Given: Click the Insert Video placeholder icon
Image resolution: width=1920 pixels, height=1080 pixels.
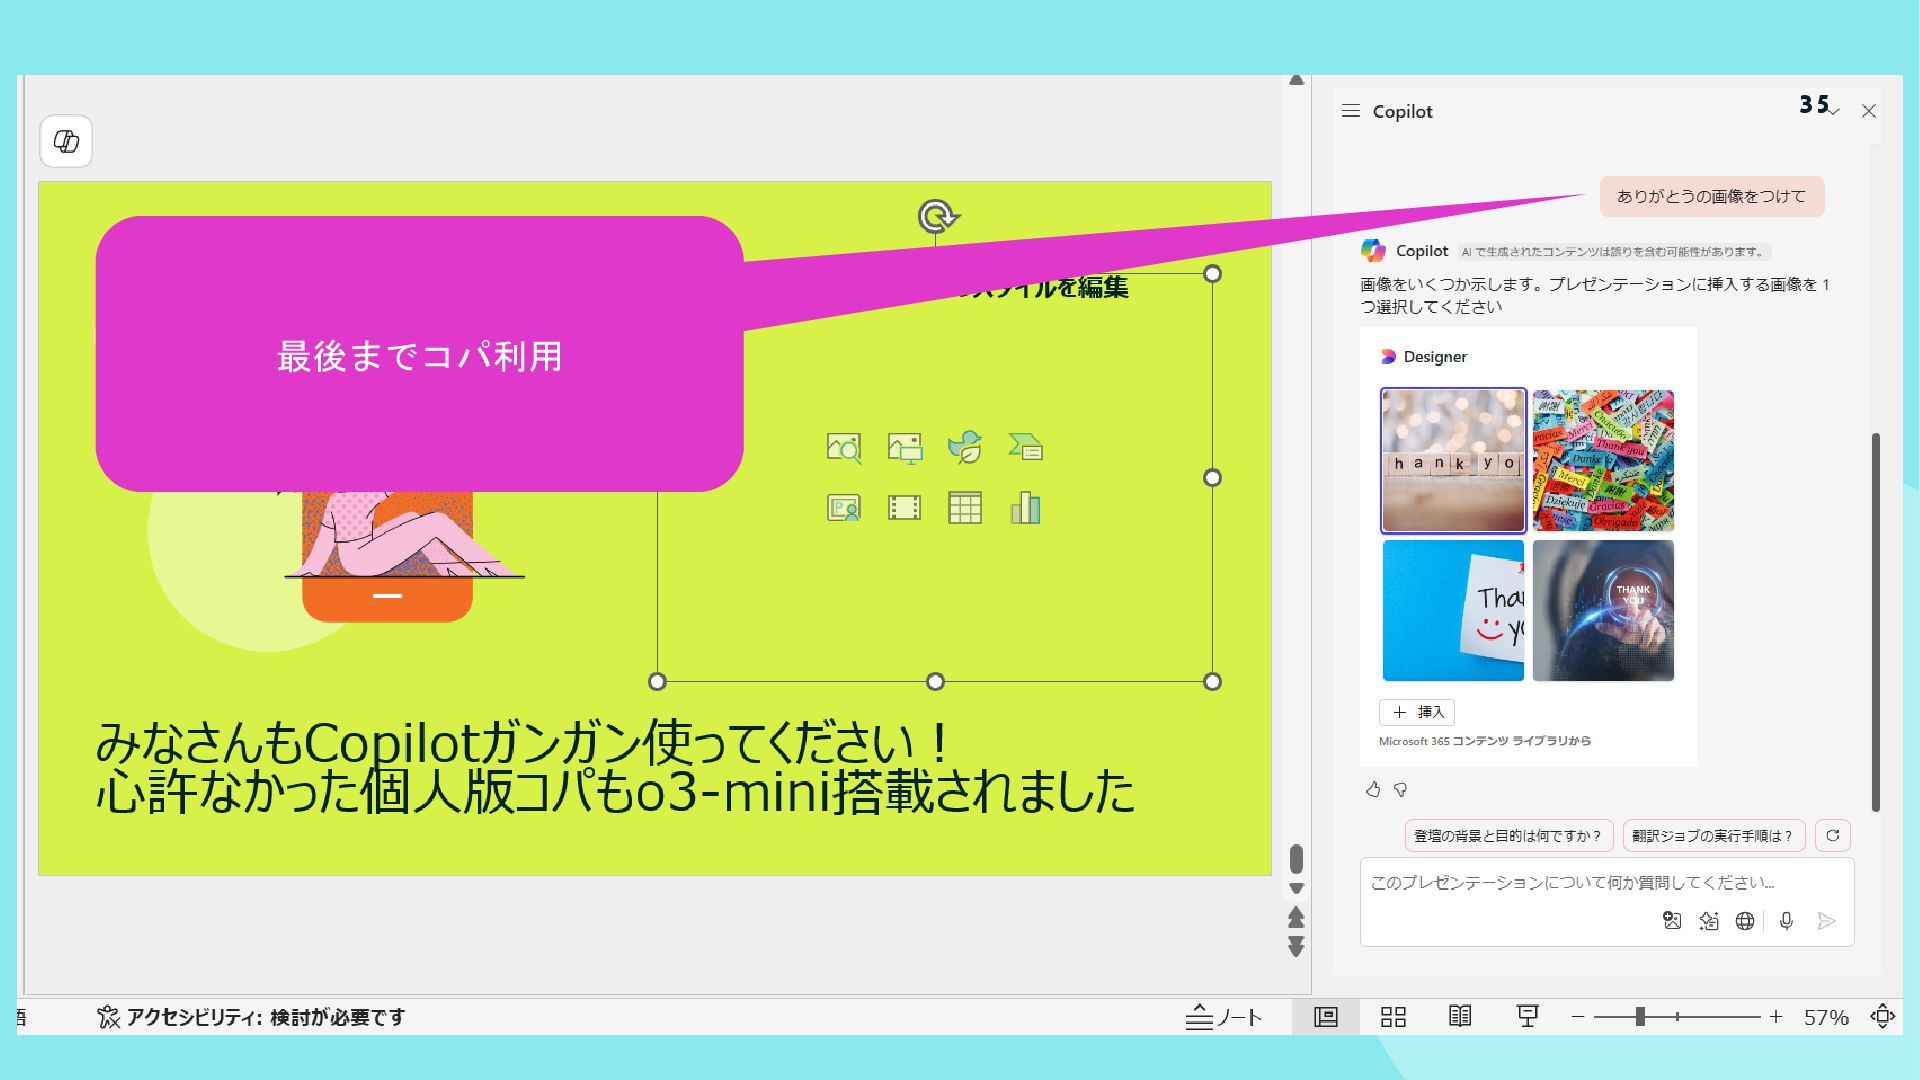Looking at the screenshot, I should (x=904, y=508).
